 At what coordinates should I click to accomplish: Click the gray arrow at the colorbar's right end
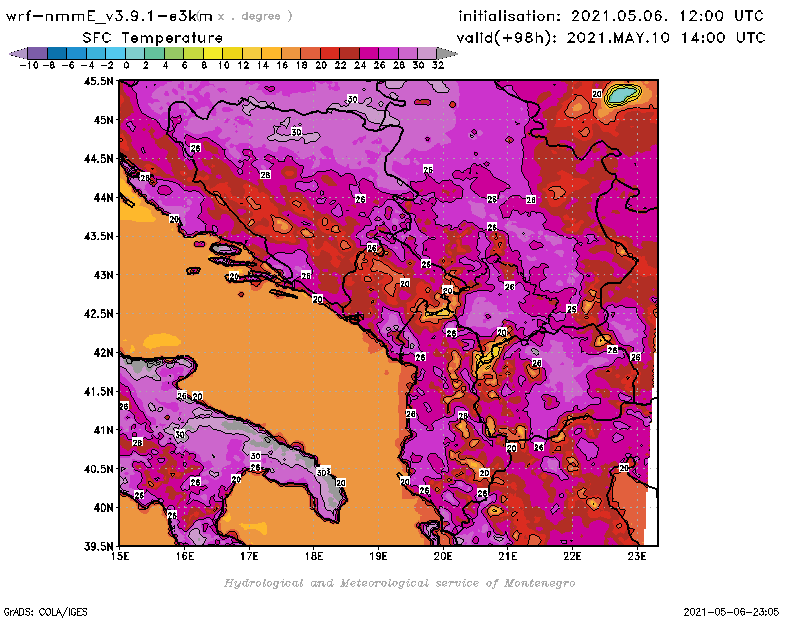pos(447,53)
